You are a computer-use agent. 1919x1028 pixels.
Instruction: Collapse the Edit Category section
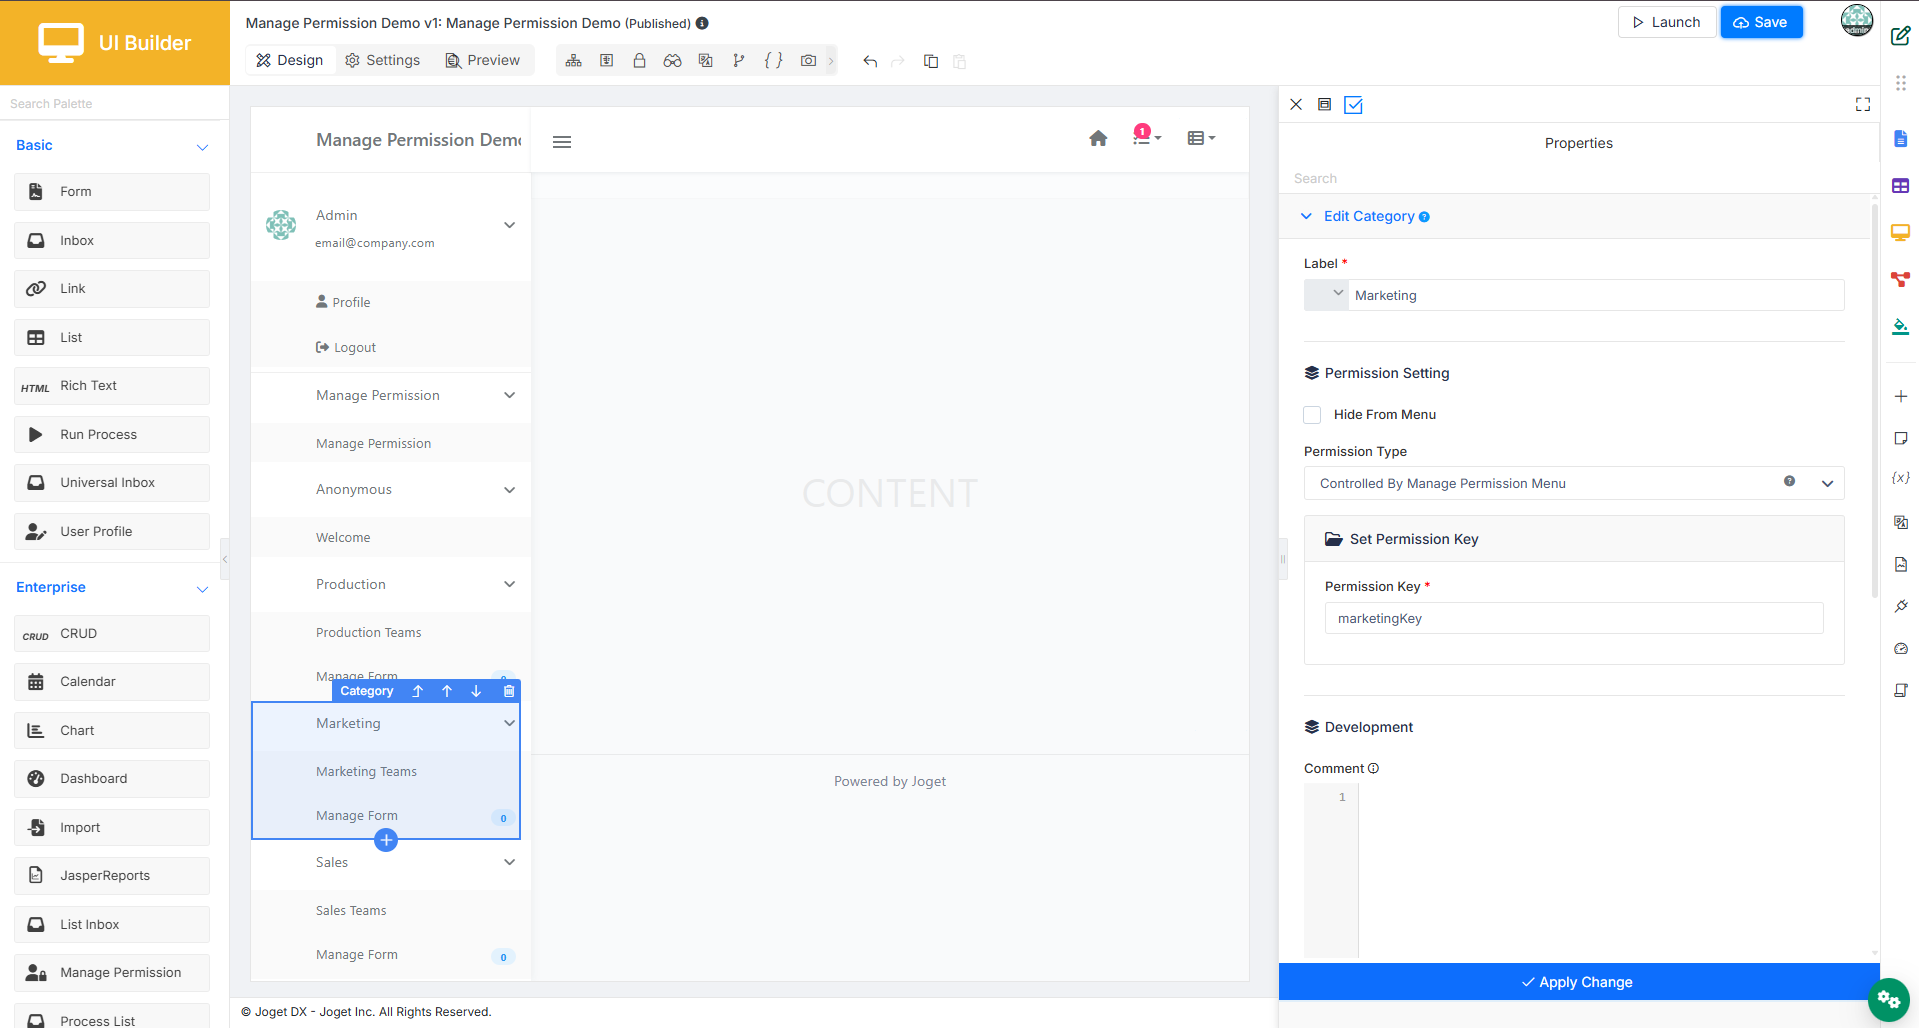(x=1306, y=216)
